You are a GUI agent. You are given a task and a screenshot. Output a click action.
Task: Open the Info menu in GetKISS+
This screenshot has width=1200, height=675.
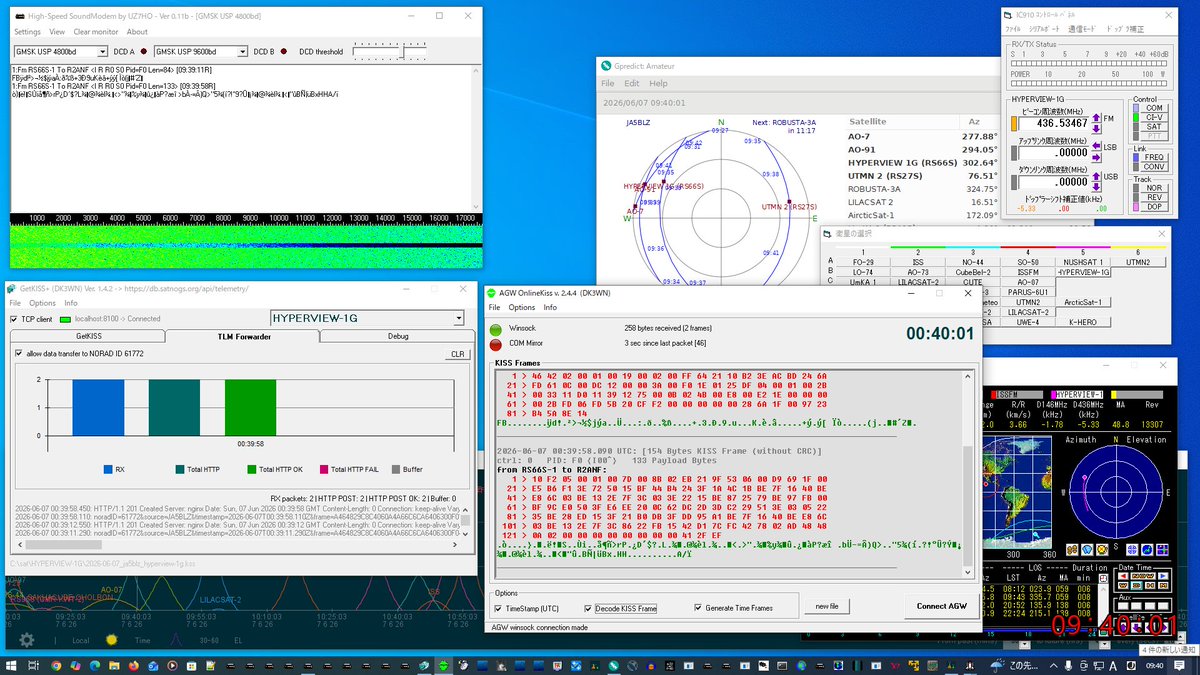71,303
